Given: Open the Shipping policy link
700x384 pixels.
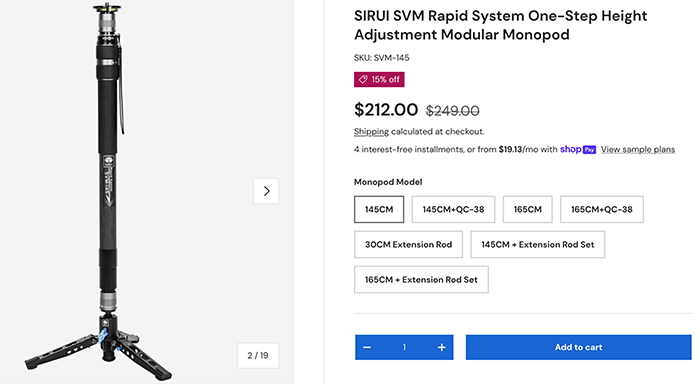Looking at the screenshot, I should point(371,132).
